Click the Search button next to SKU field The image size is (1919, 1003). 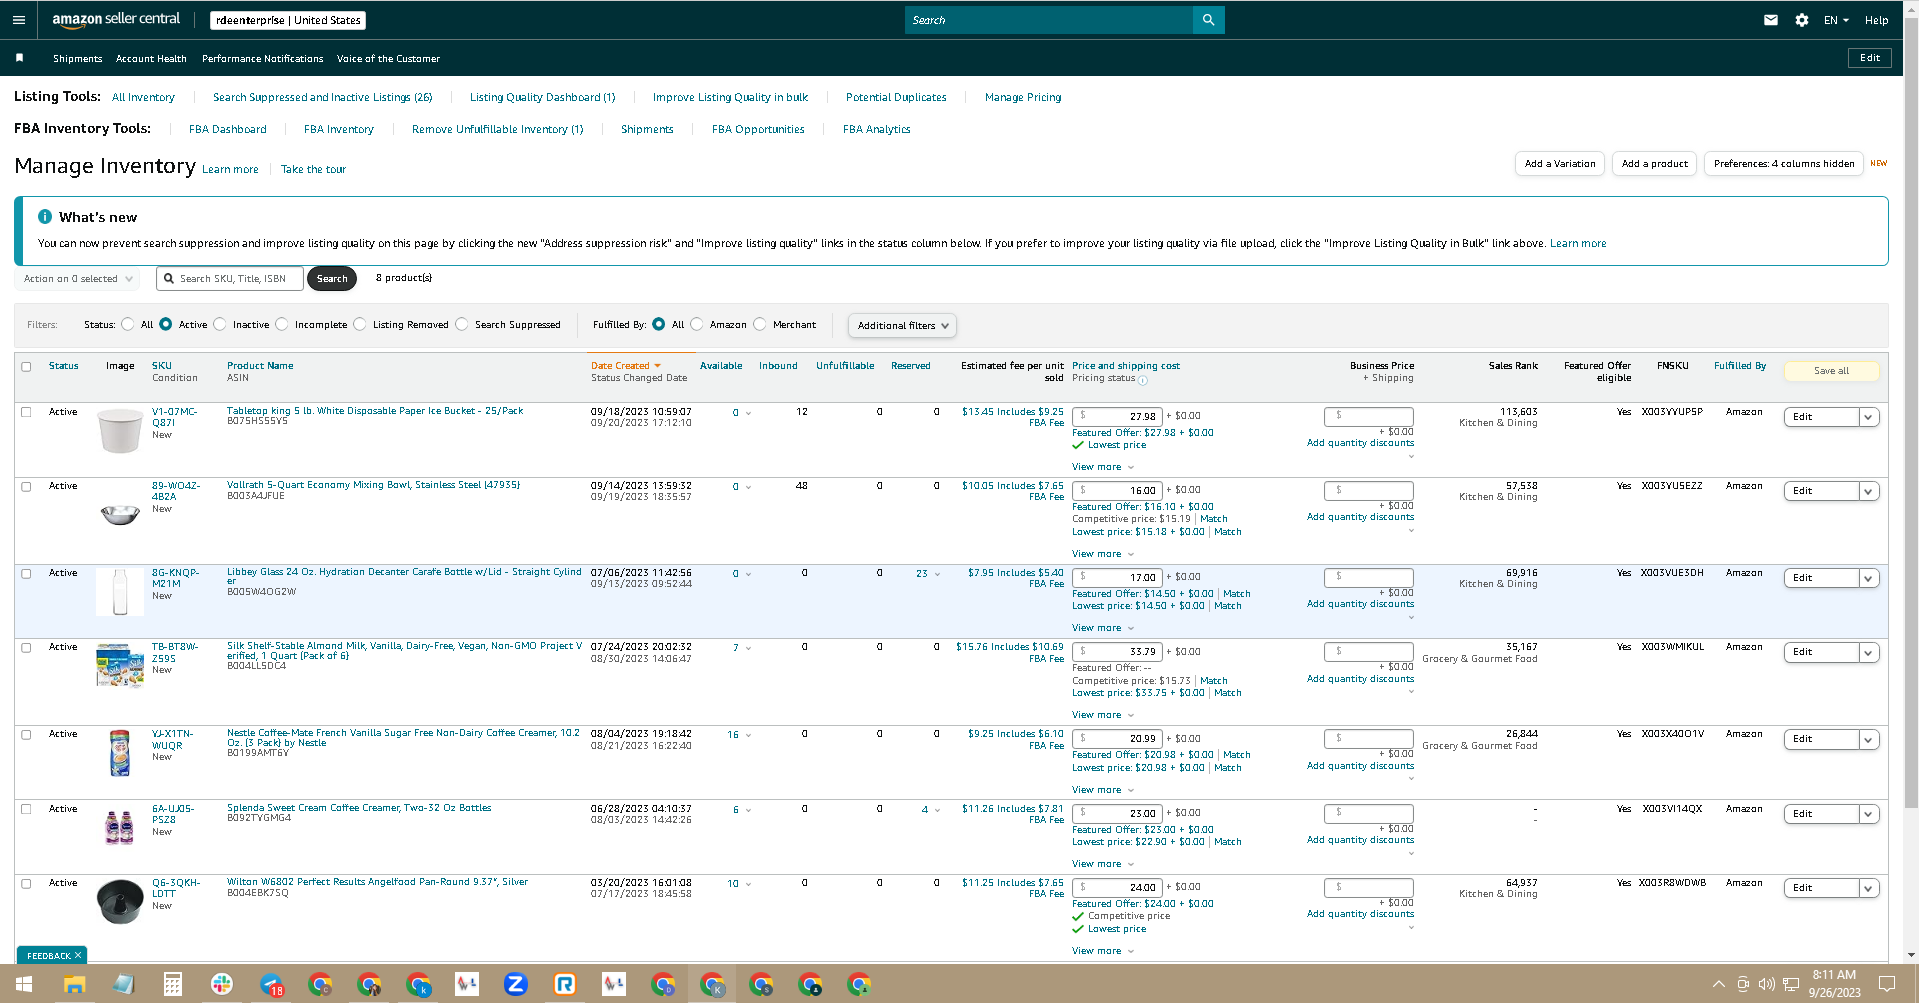(x=332, y=279)
